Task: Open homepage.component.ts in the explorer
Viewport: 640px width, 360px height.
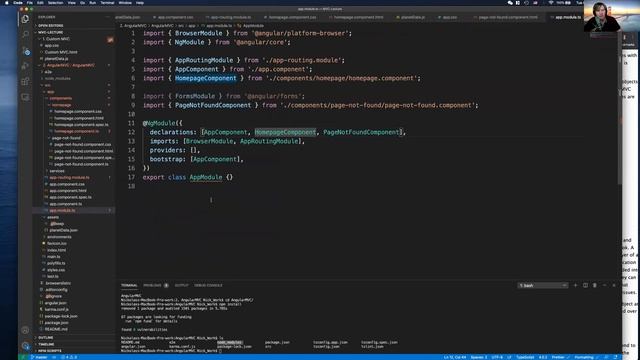Action: pos(77,131)
